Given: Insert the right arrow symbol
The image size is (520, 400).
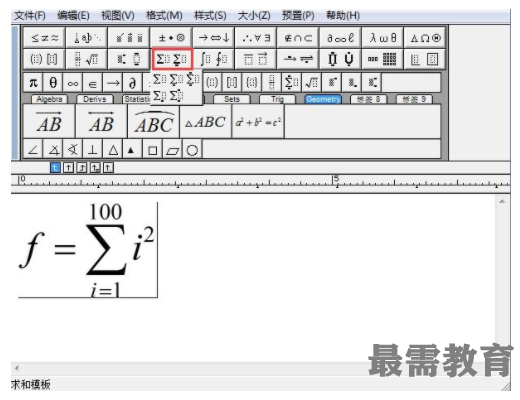Looking at the screenshot, I should (113, 82).
